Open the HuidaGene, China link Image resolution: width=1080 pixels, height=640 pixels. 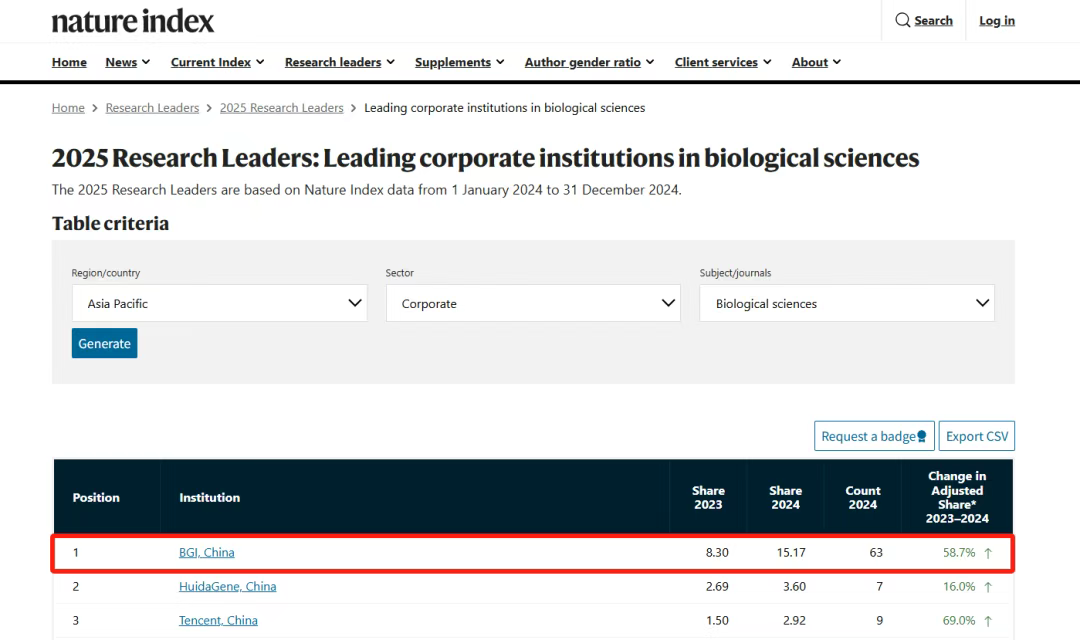(227, 586)
